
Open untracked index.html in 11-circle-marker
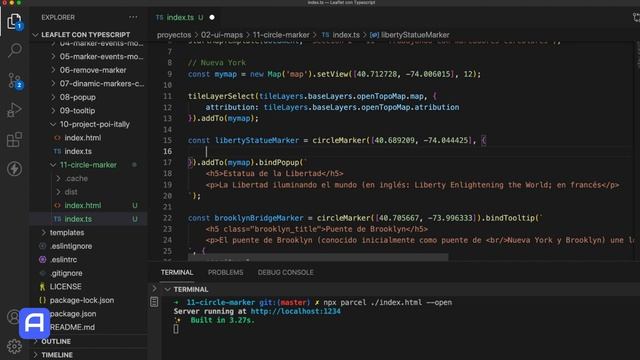82,205
